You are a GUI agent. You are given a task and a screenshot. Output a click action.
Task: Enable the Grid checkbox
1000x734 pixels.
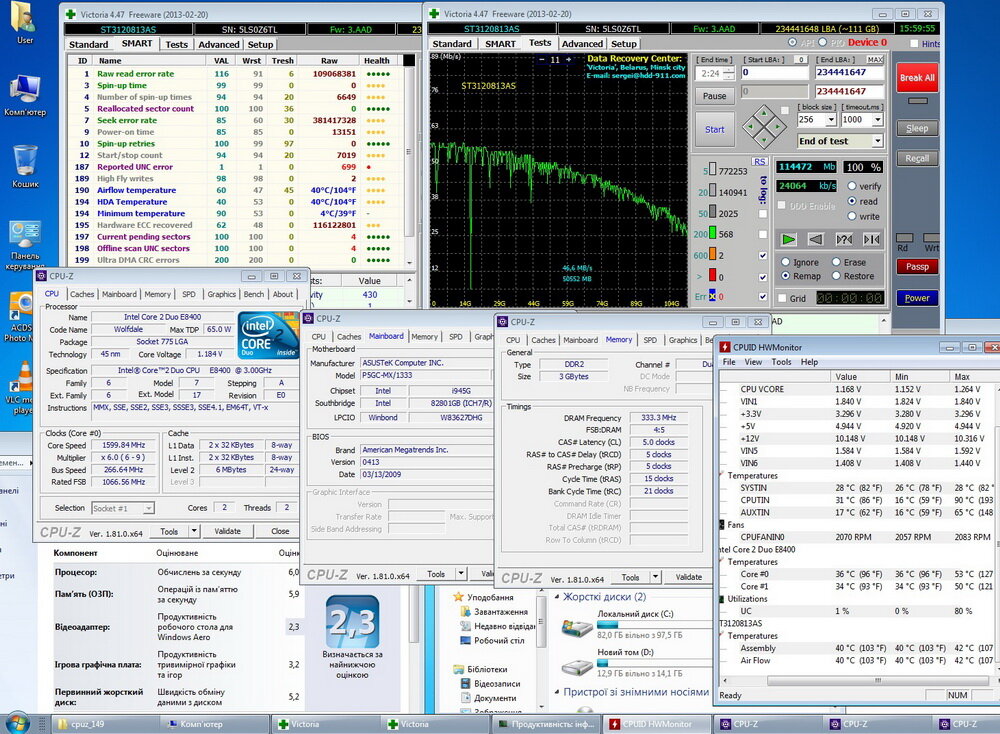pos(781,298)
